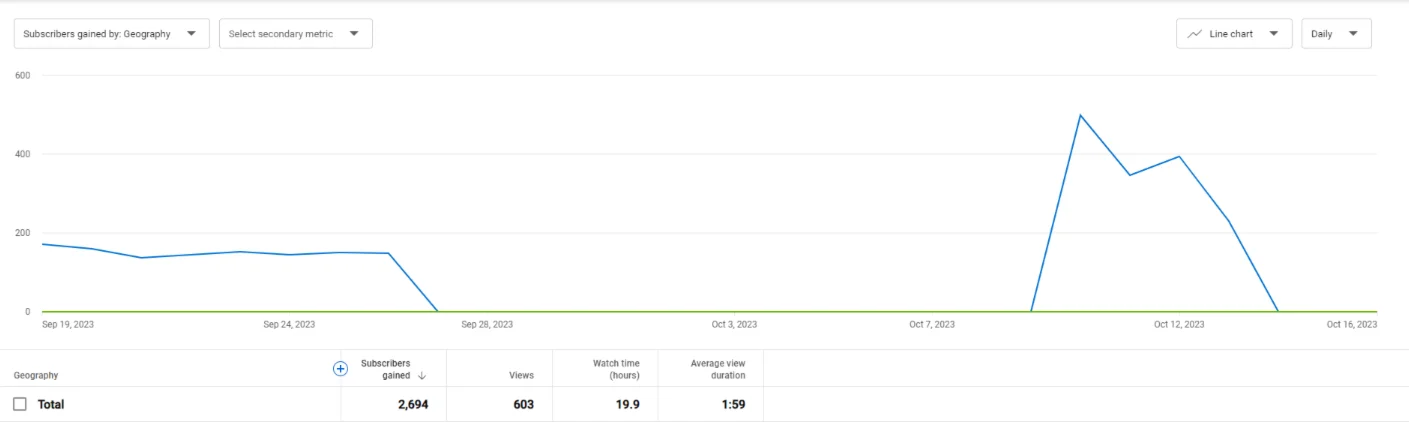Click the sort arrow next to Subscribers gained
Image resolution: width=1409 pixels, height=422 pixels.
[422, 376]
